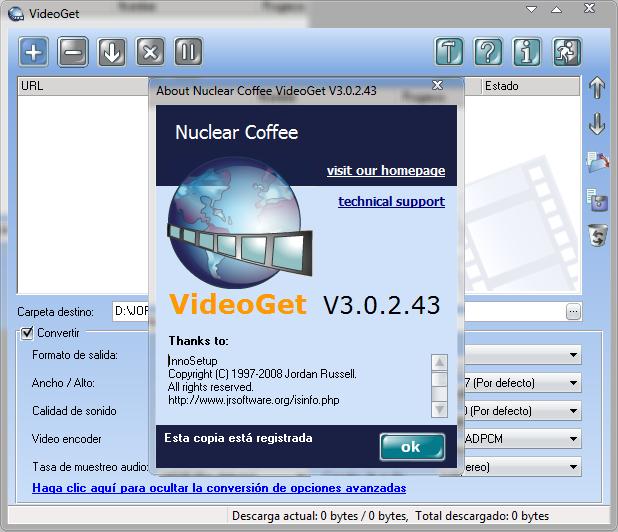Open the Formato de salida dropdown
Image resolution: width=618 pixels, height=532 pixels.
(x=573, y=355)
